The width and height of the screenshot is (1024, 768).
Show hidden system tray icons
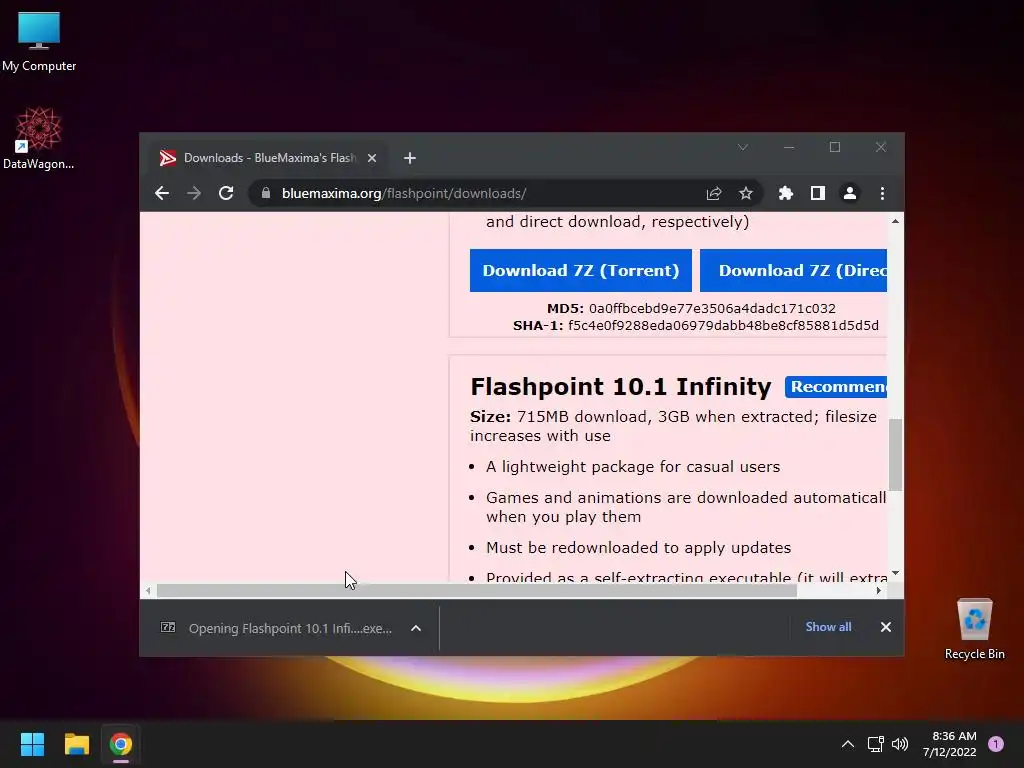point(848,744)
